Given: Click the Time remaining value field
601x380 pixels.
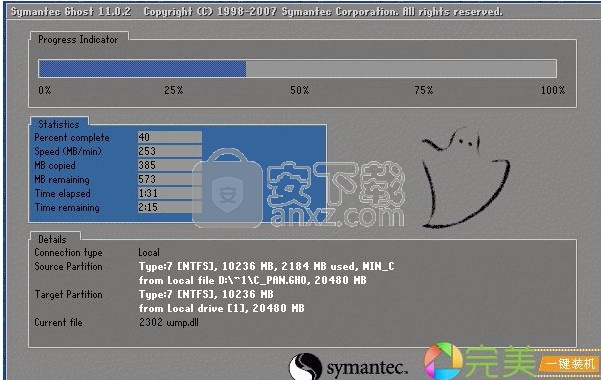Looking at the screenshot, I should [170, 207].
